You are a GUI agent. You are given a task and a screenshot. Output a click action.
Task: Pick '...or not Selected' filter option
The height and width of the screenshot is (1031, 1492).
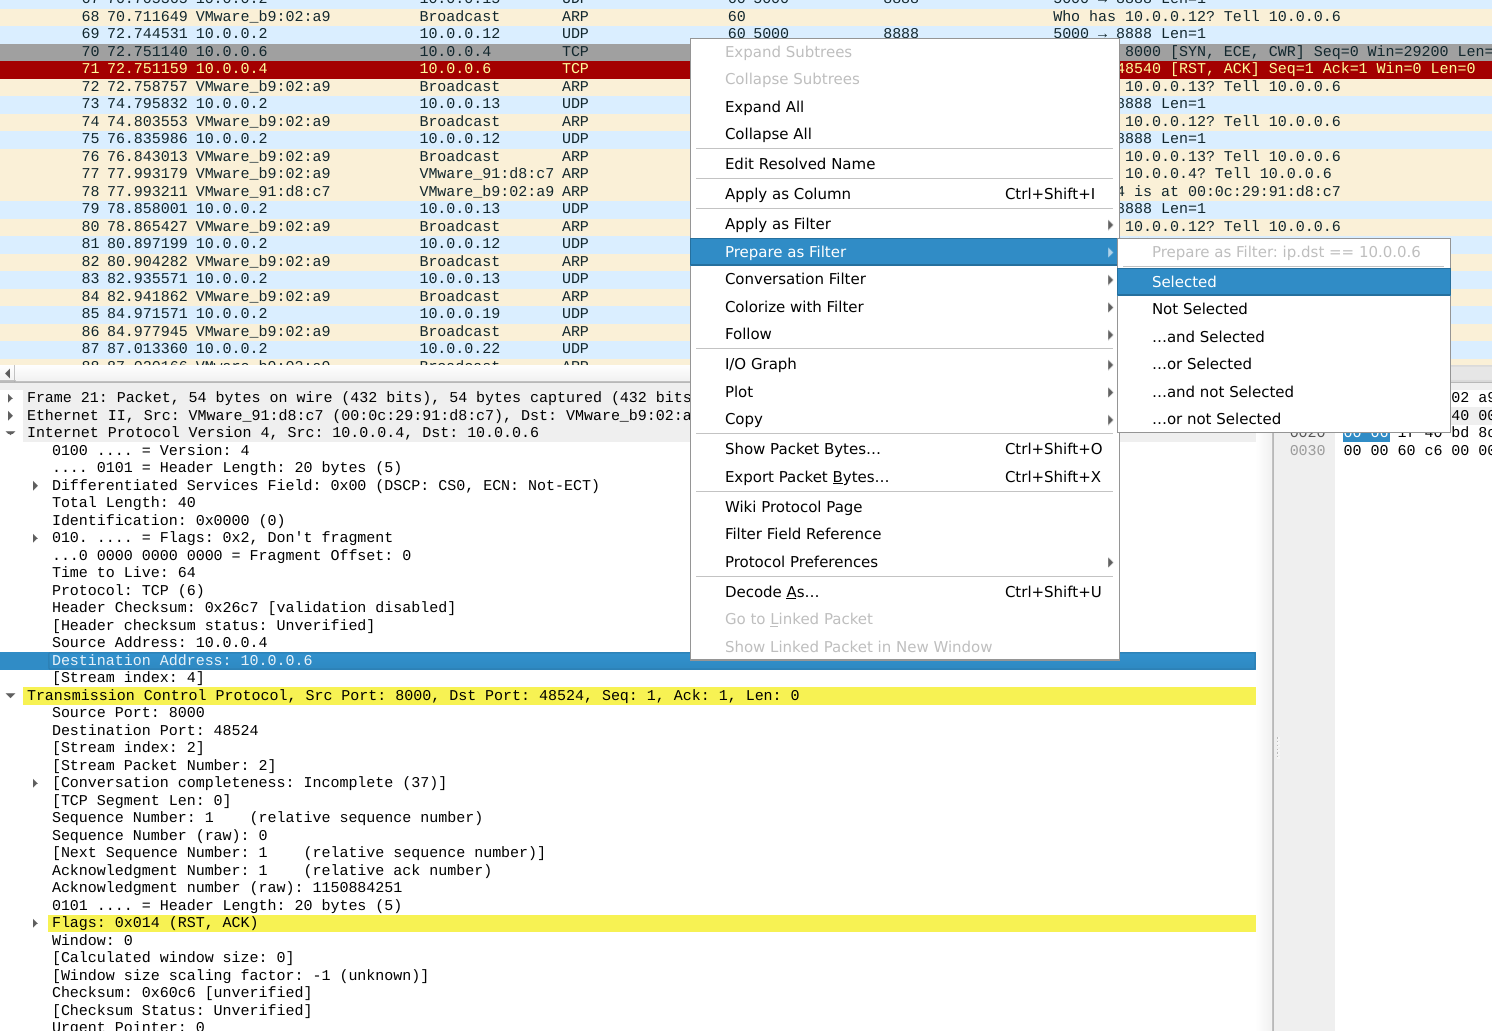1215,419
